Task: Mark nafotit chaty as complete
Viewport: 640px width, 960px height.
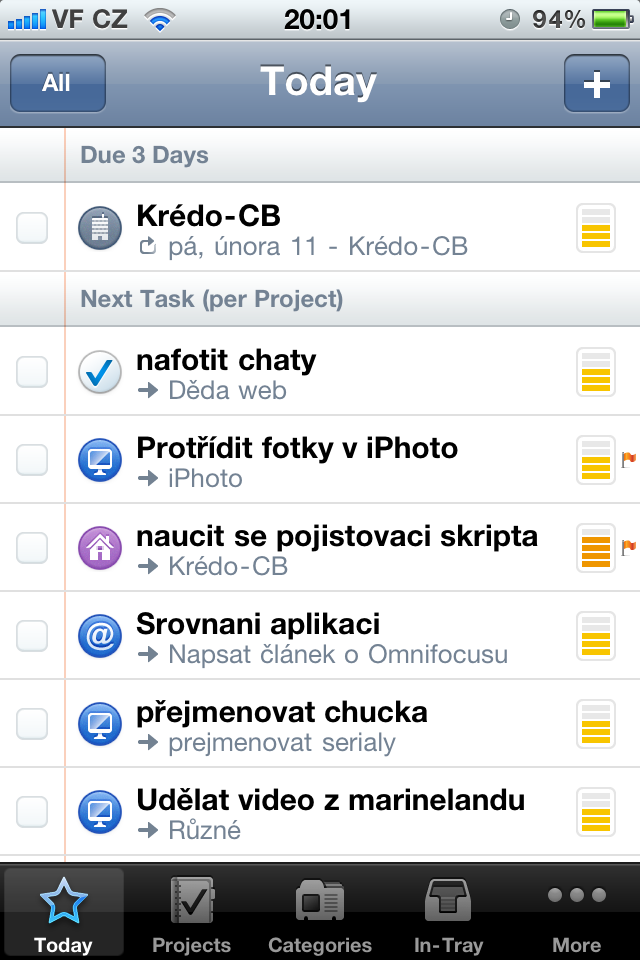Action: point(31,371)
